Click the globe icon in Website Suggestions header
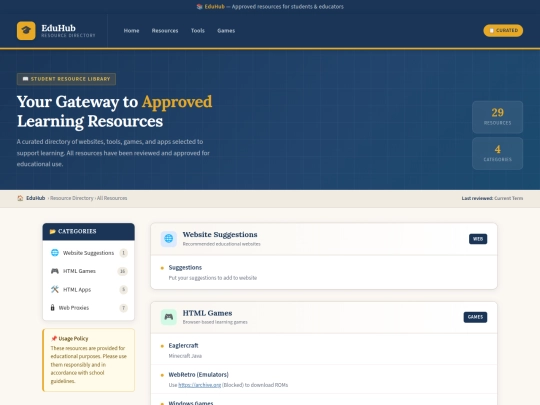Image resolution: width=540 pixels, height=405 pixels. tap(169, 239)
